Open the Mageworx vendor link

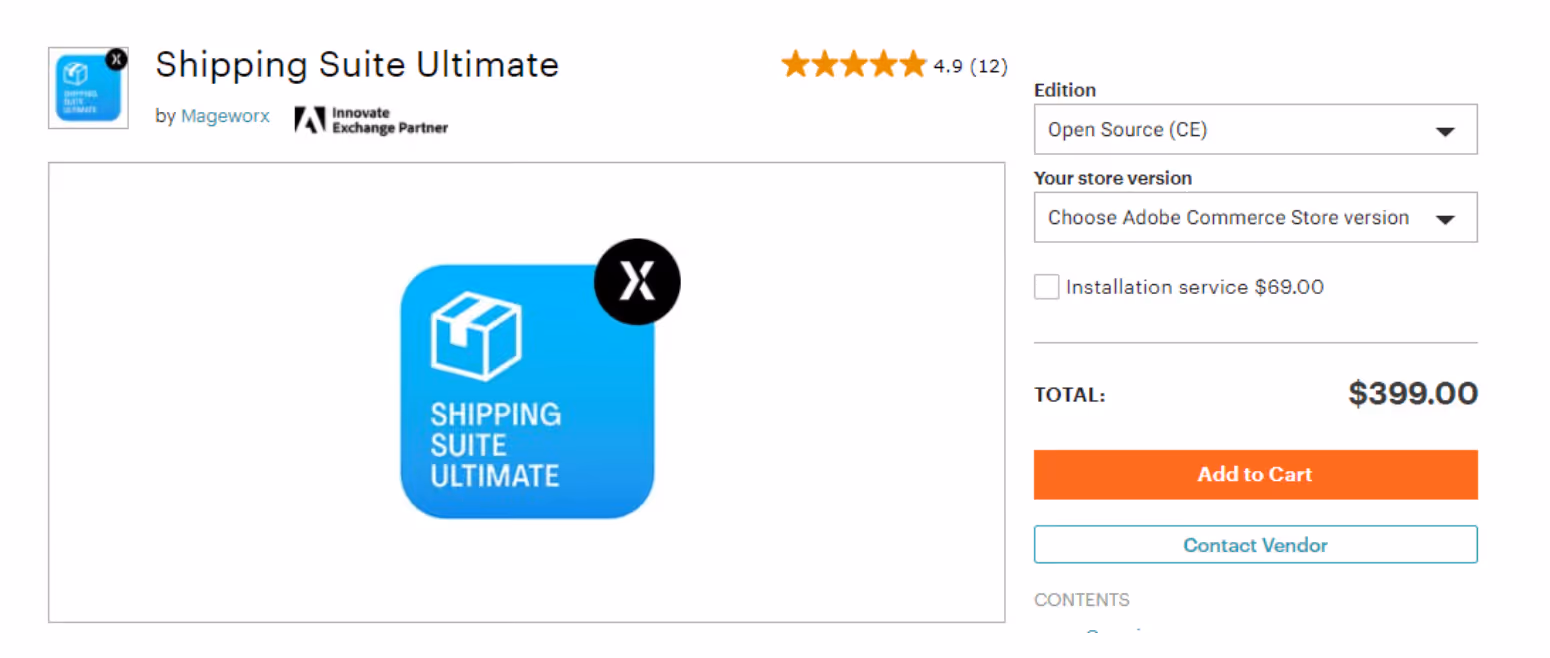click(x=225, y=116)
